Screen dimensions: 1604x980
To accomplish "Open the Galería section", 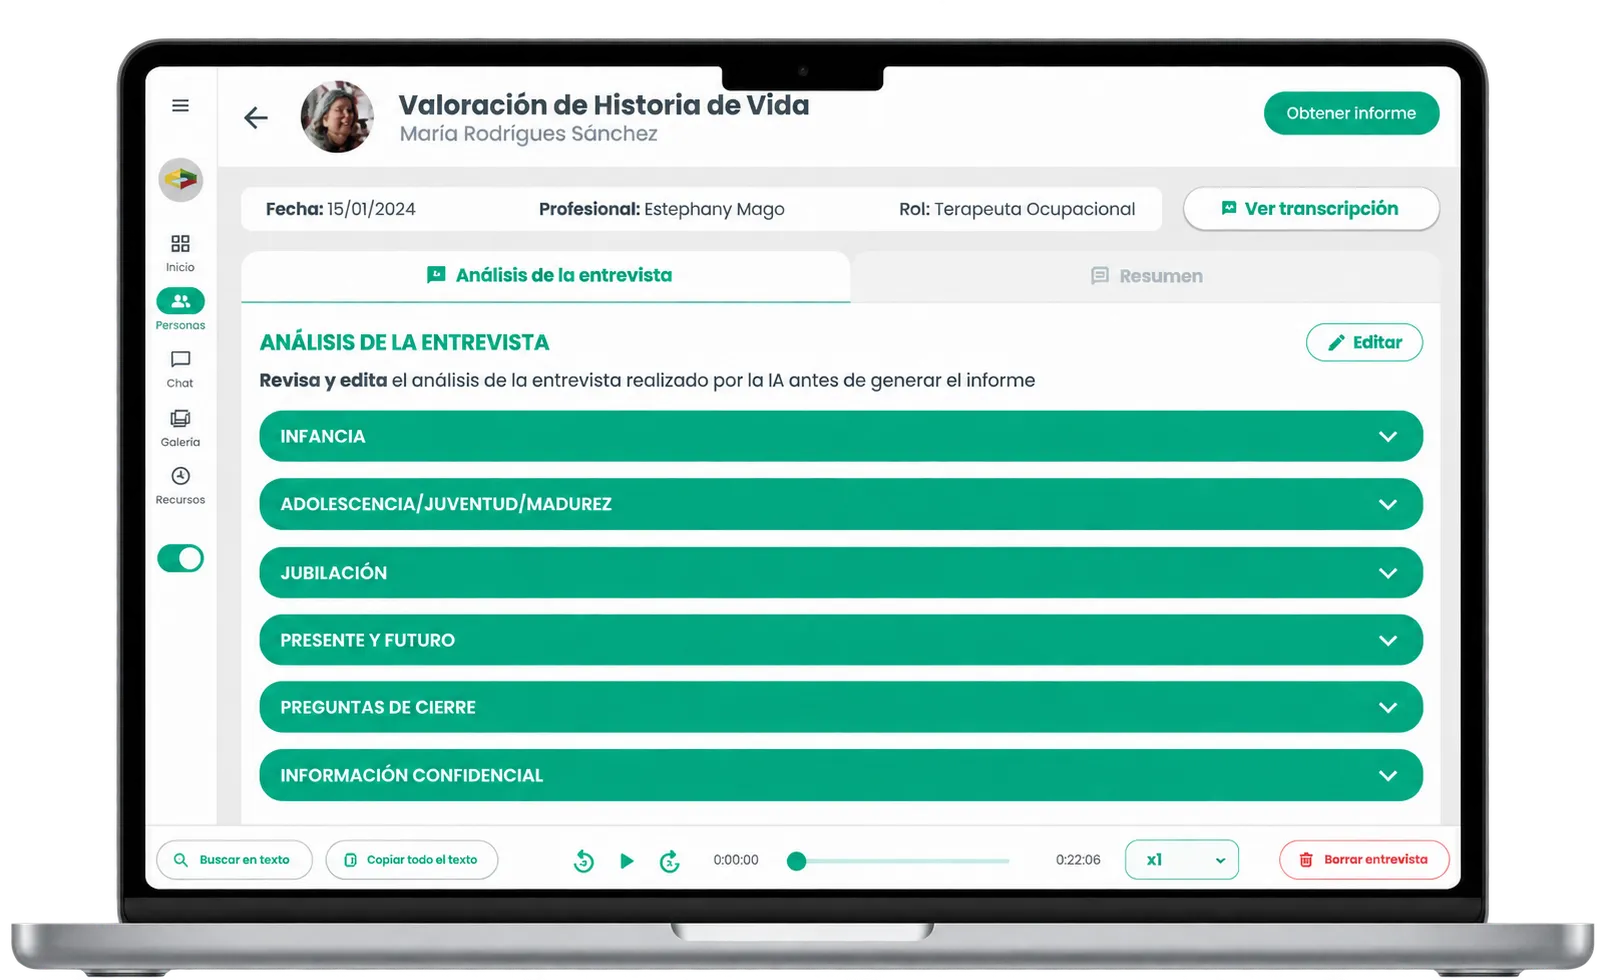I will pos(180,428).
